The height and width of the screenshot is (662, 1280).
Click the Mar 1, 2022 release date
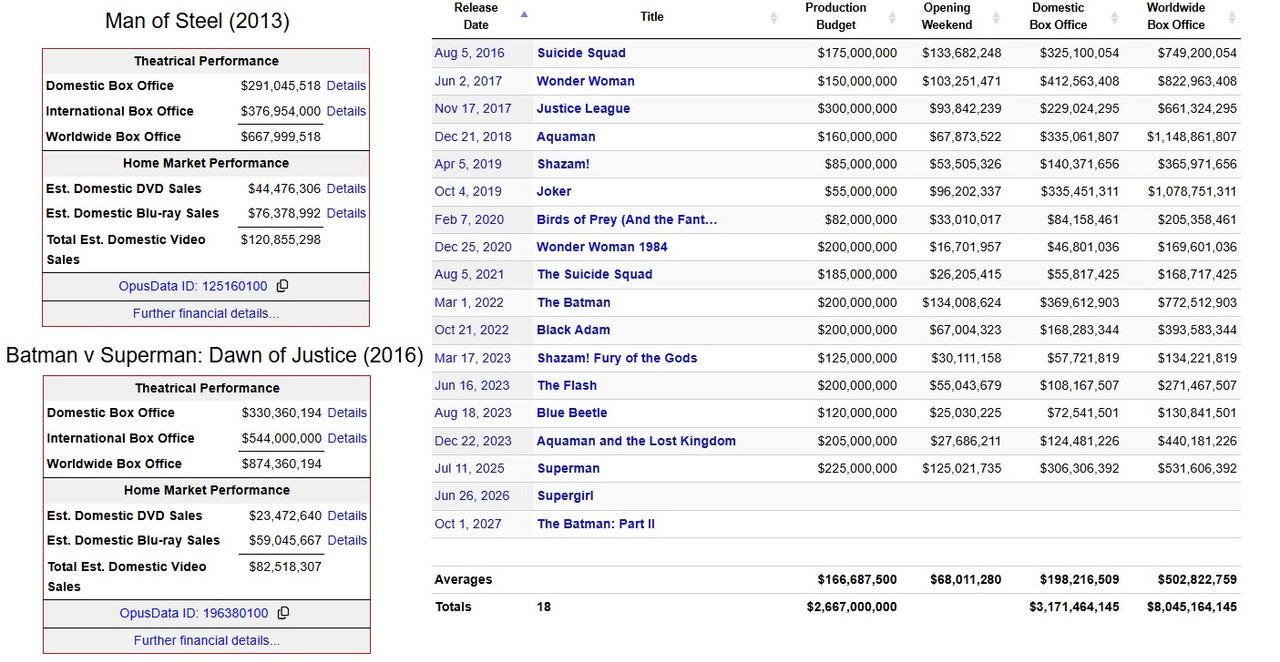click(469, 302)
